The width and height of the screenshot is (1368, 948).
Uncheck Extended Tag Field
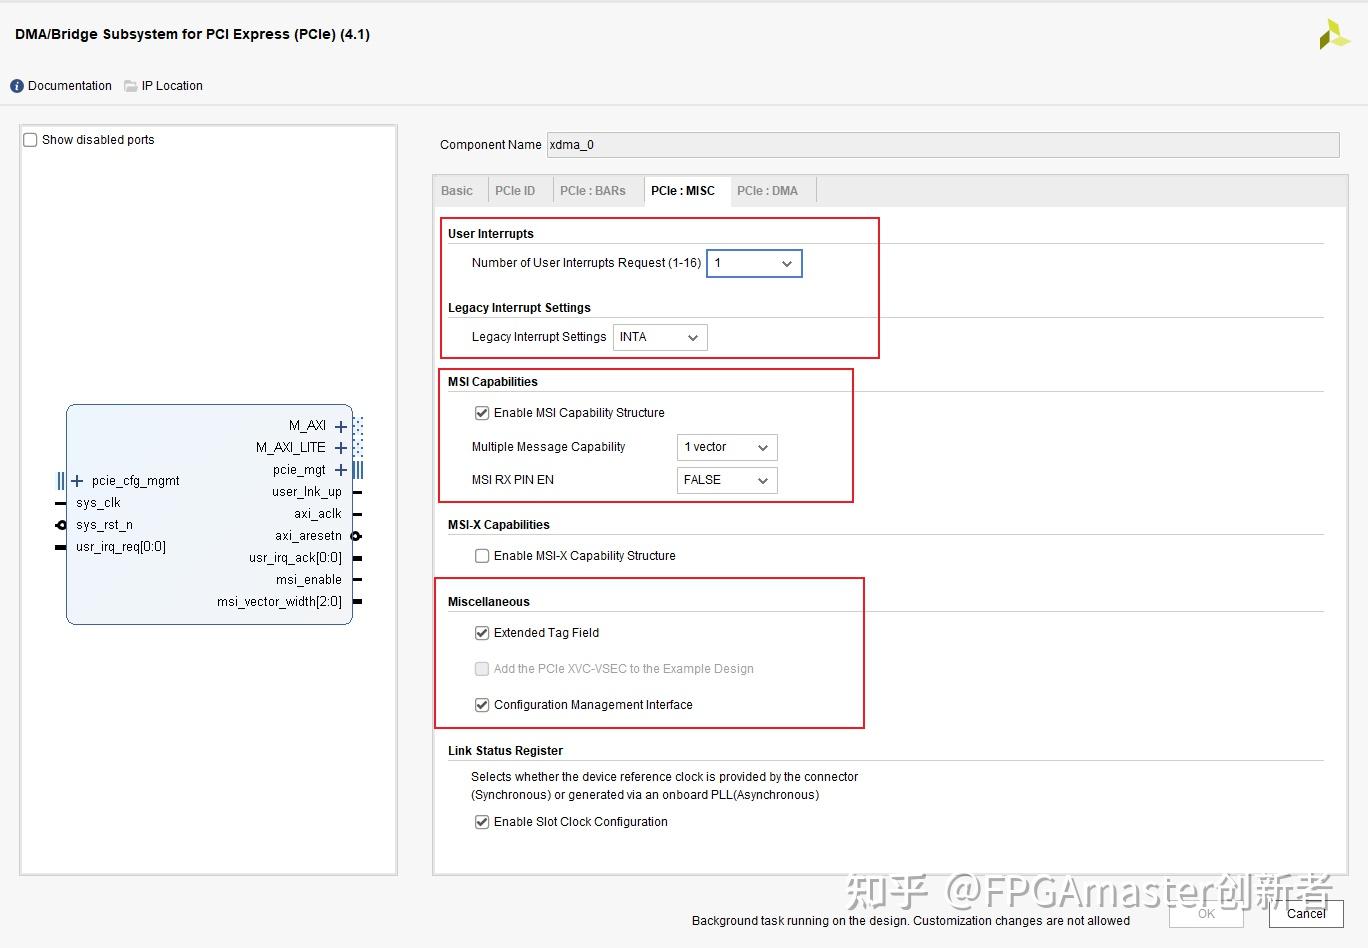coord(482,632)
